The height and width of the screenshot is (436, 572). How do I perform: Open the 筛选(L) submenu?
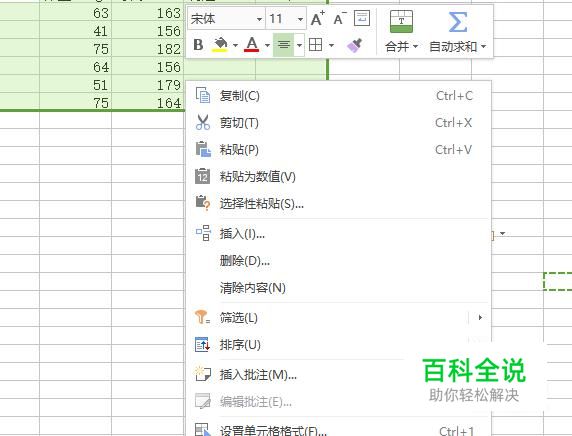[x=339, y=317]
